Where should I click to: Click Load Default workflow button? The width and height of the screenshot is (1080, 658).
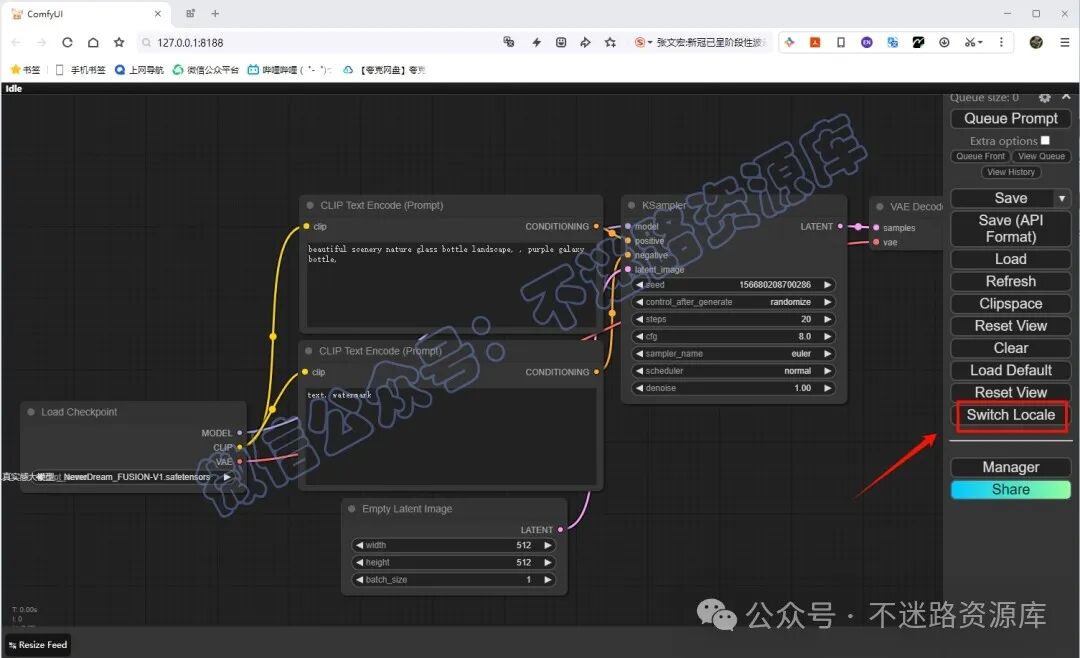(1010, 370)
